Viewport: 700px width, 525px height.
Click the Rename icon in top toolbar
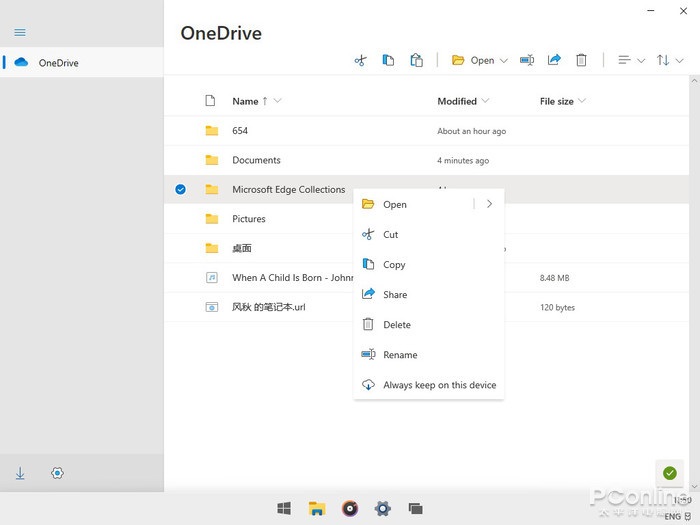click(x=527, y=60)
